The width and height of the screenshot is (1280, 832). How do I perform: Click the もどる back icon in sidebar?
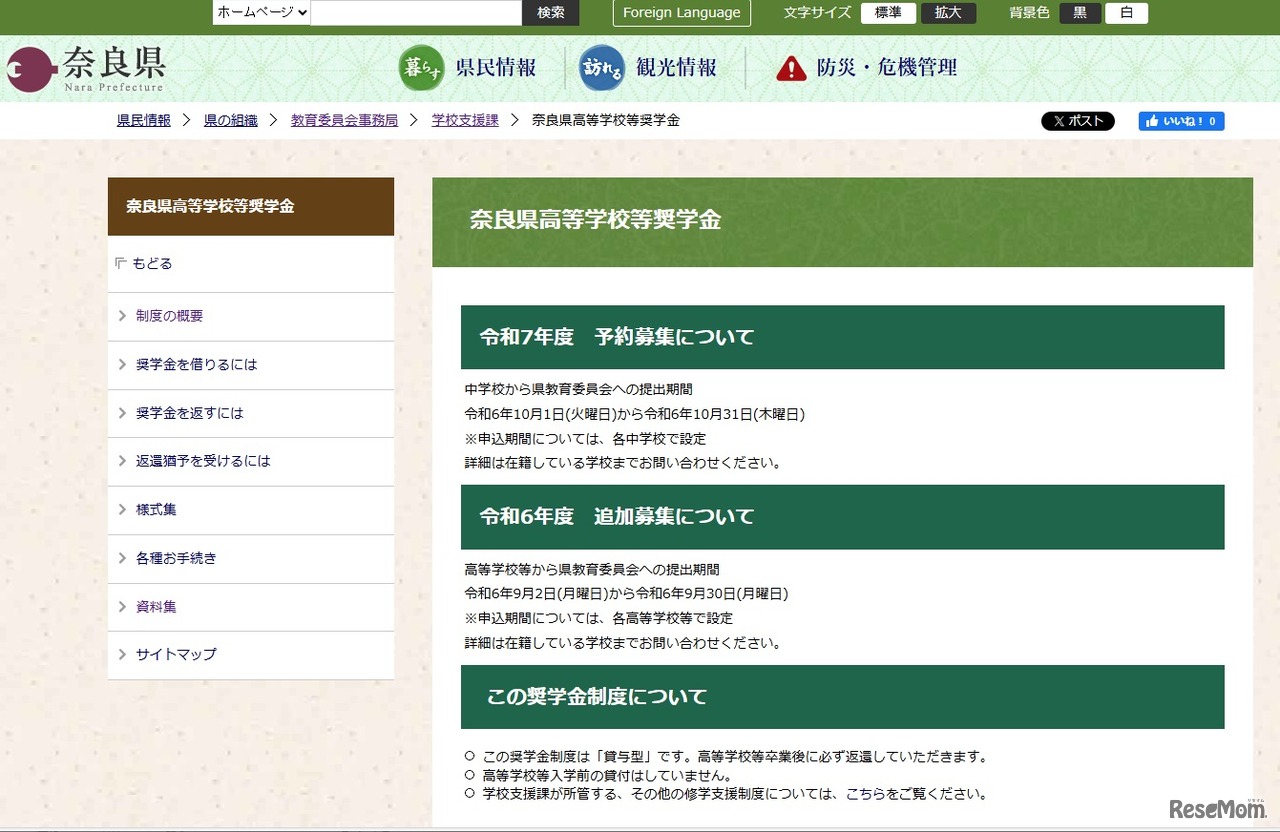(120, 263)
